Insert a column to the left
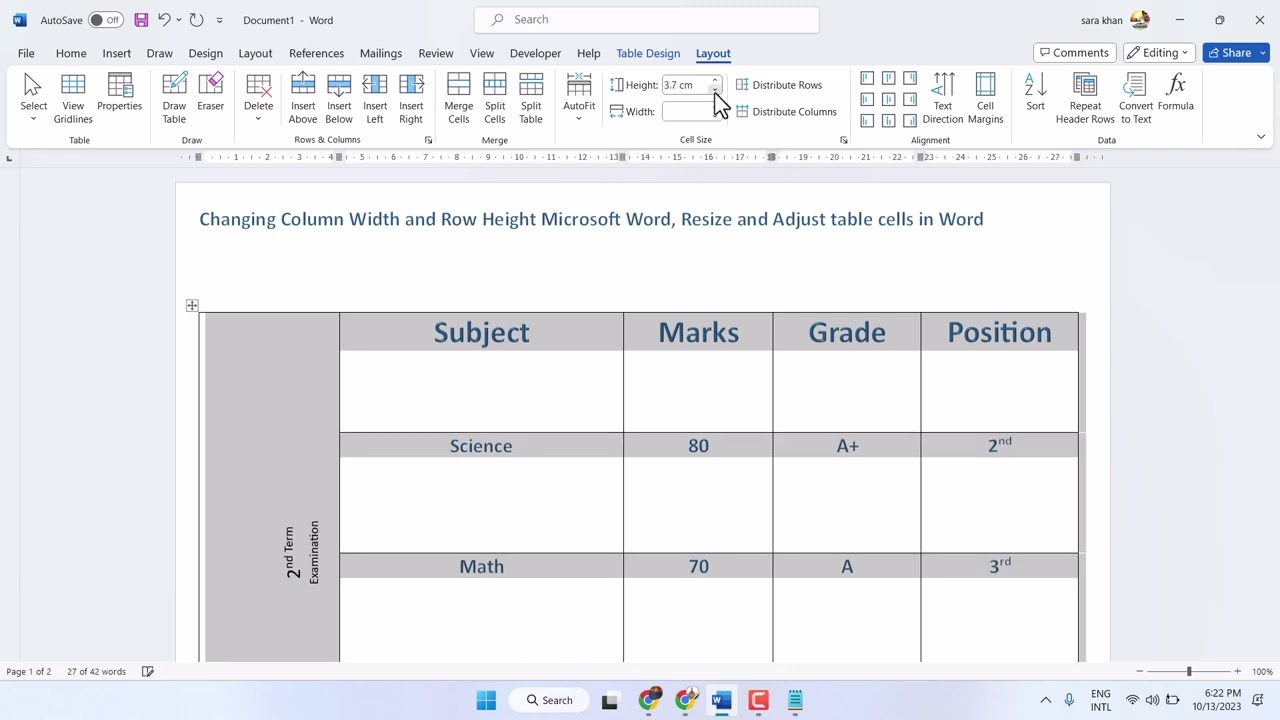The height and width of the screenshot is (720, 1280). click(x=375, y=99)
